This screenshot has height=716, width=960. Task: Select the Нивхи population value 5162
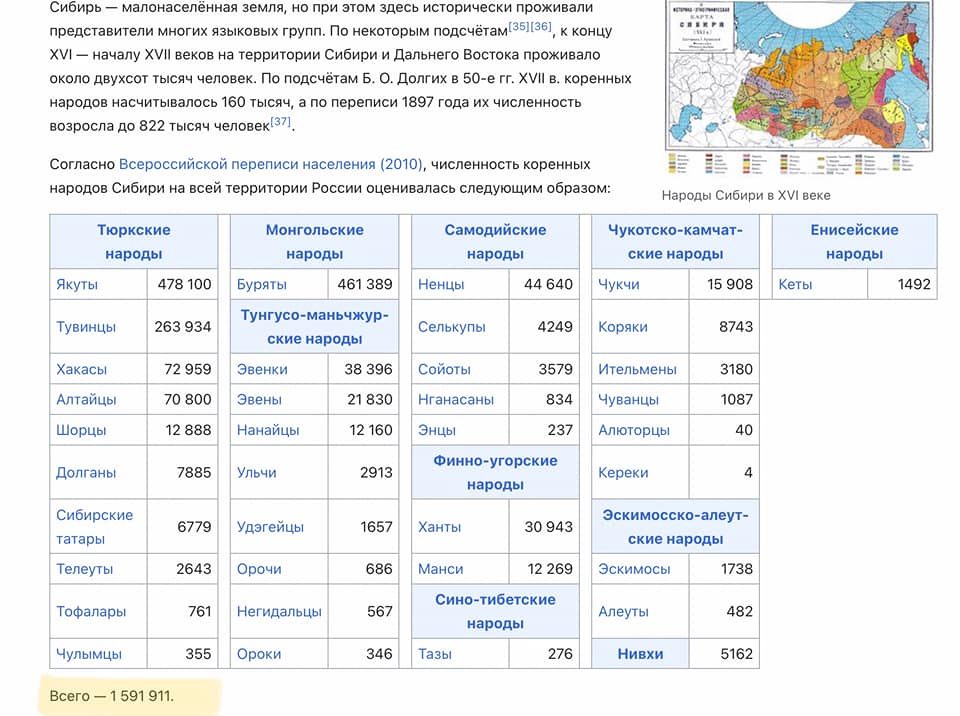click(737, 654)
